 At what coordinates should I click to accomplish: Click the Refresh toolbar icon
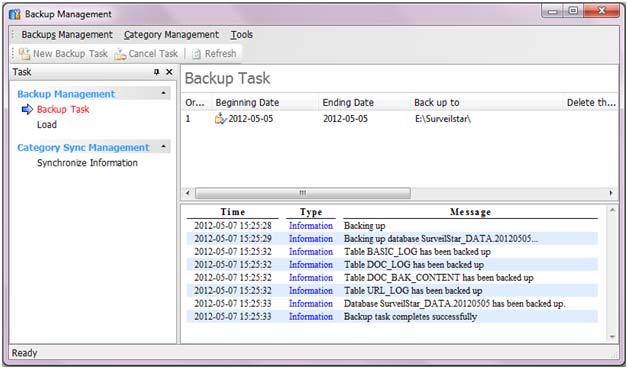196,54
